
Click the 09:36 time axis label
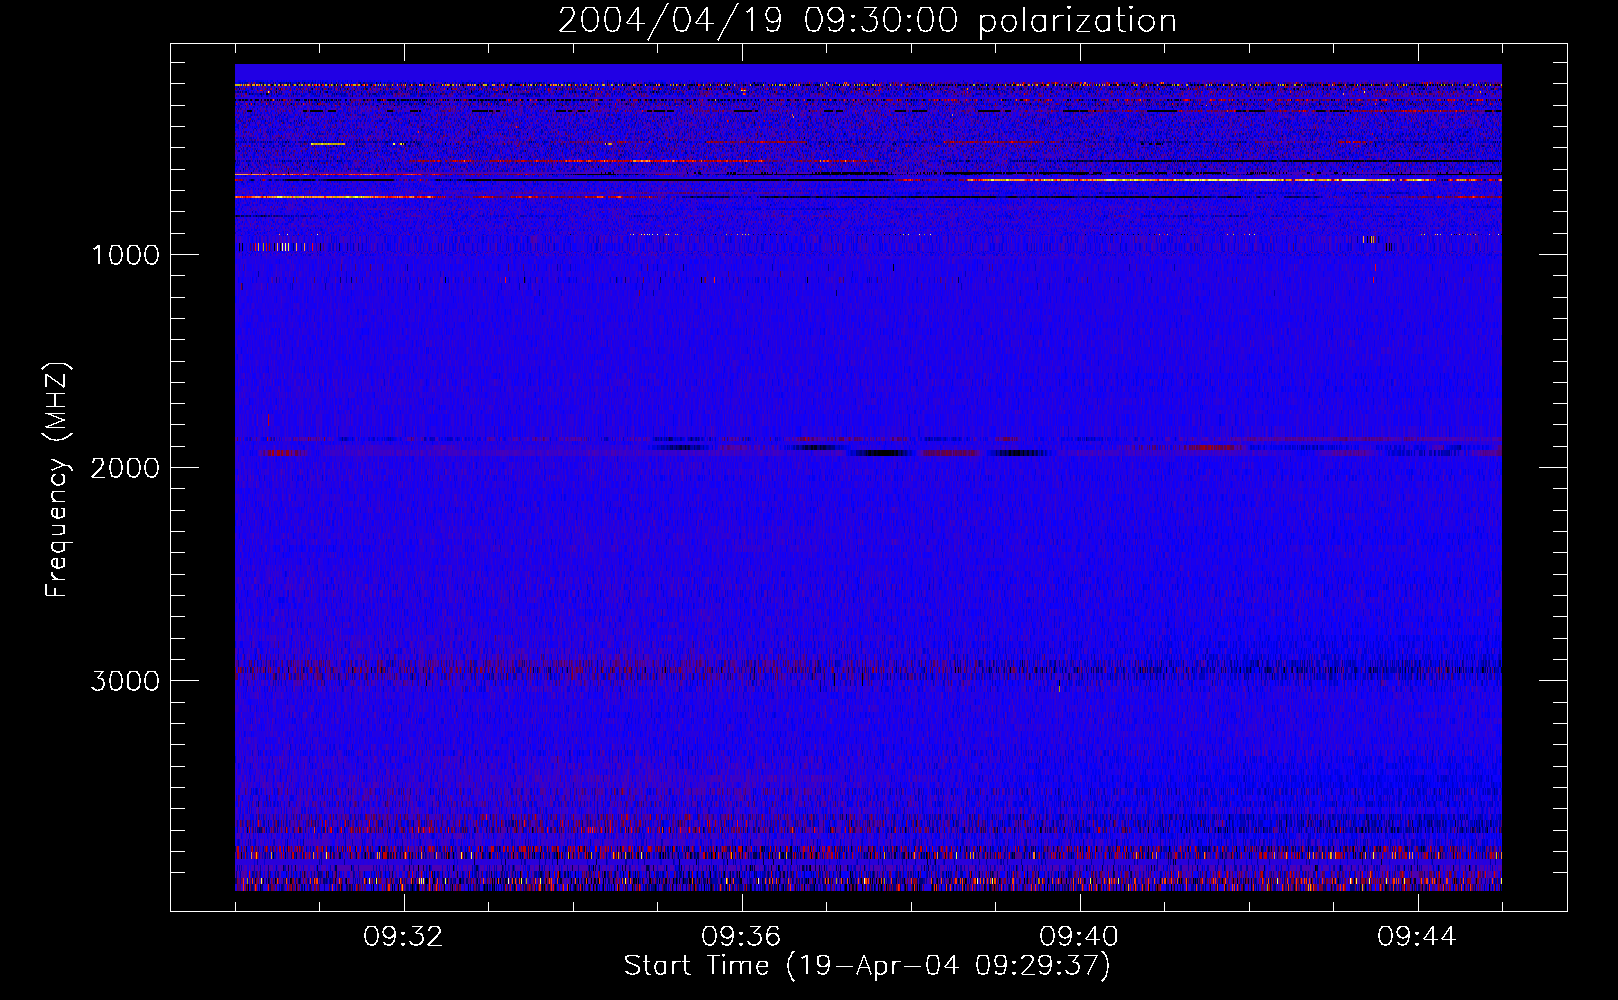tap(741, 937)
